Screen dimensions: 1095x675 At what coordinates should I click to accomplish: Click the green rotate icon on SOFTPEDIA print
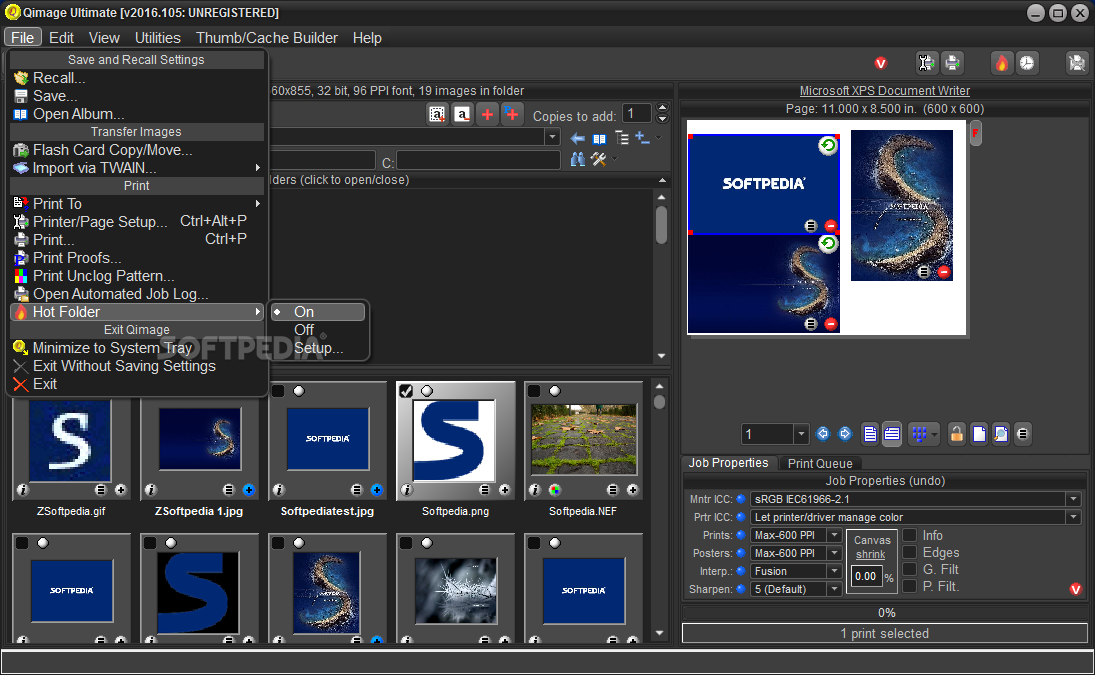tap(828, 145)
